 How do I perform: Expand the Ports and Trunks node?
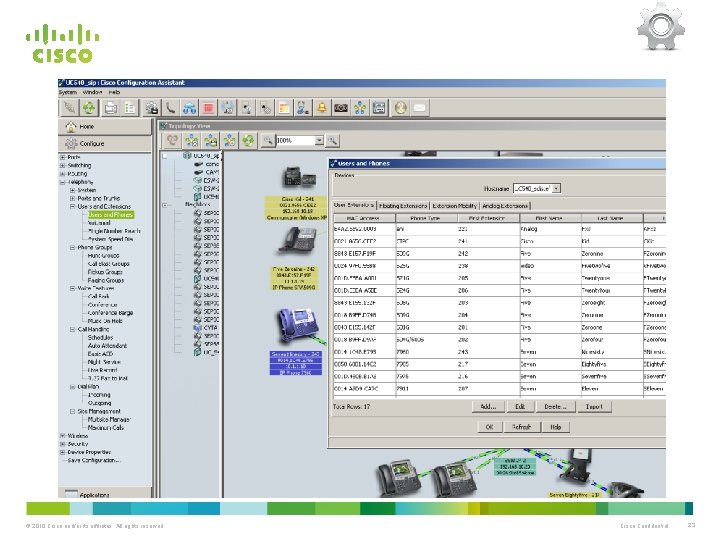coord(73,198)
